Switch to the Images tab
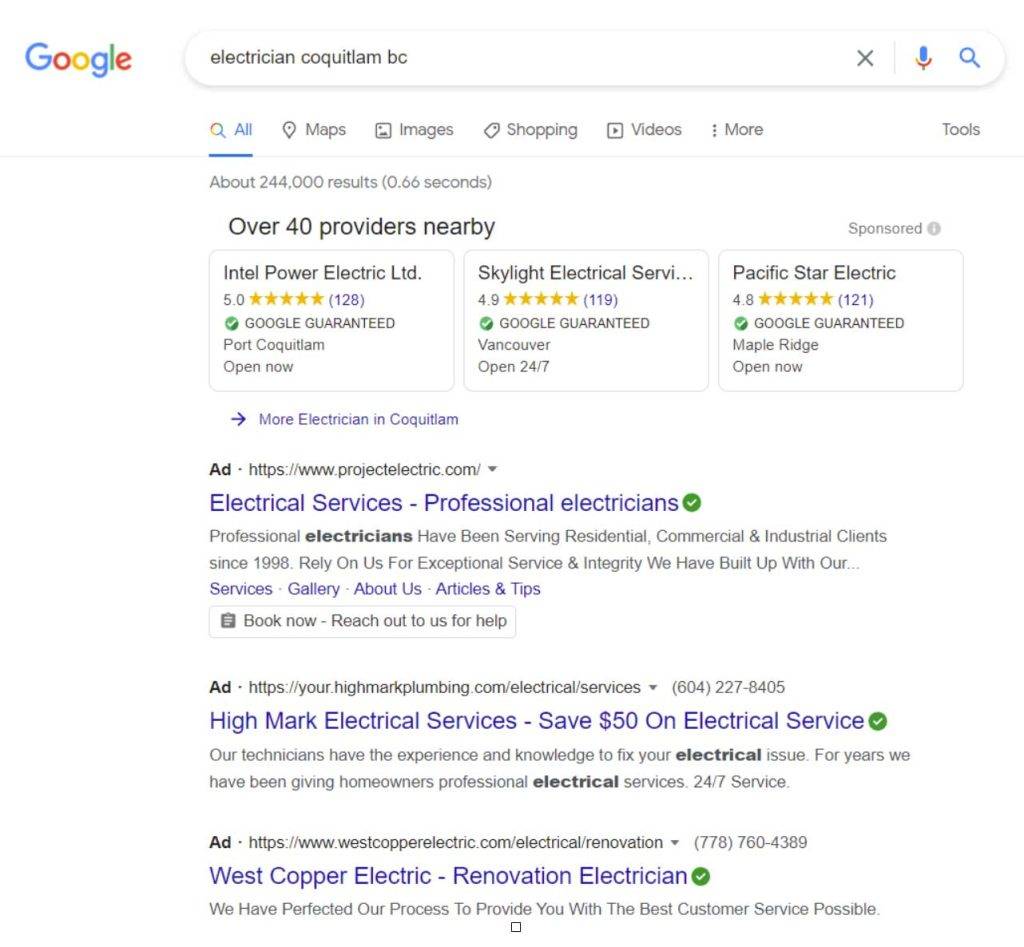Screen dimensions: 1024x947 414,129
